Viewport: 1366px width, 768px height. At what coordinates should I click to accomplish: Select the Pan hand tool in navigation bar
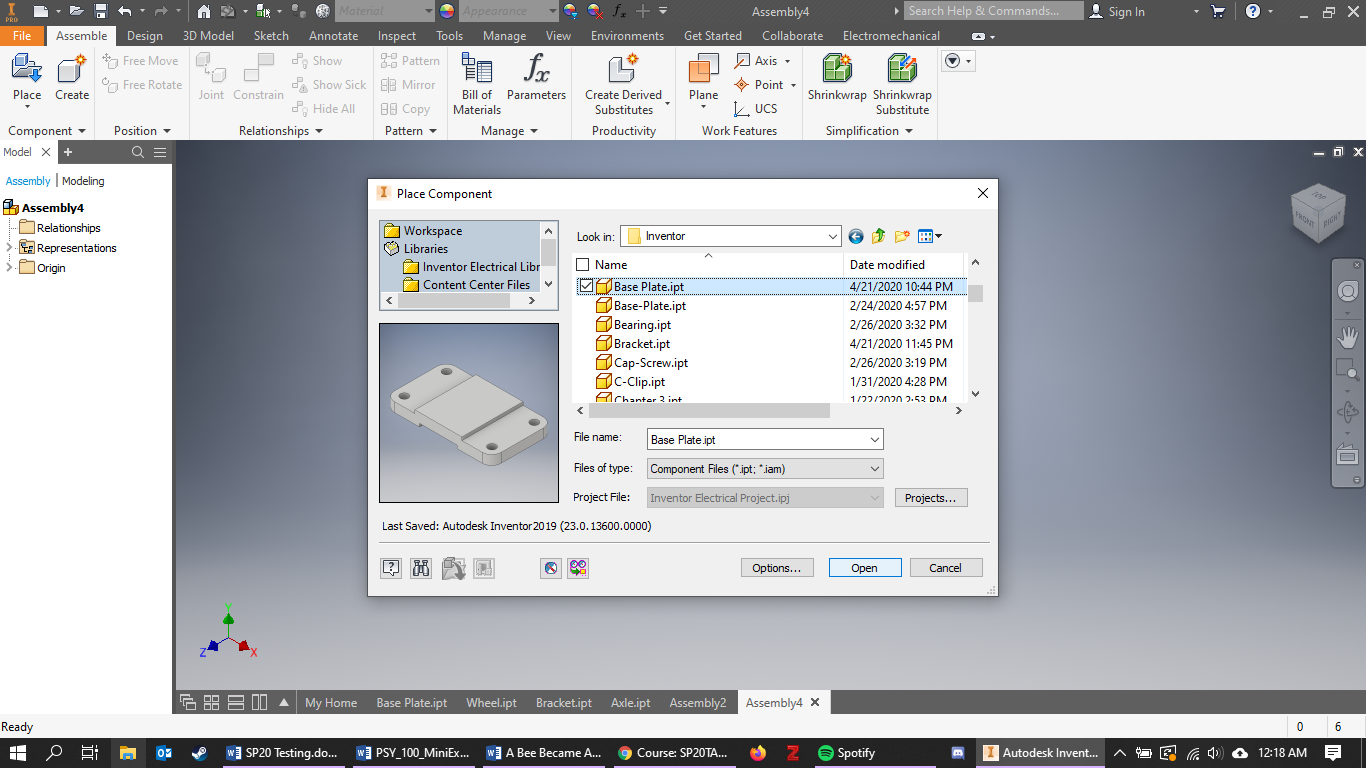1348,337
